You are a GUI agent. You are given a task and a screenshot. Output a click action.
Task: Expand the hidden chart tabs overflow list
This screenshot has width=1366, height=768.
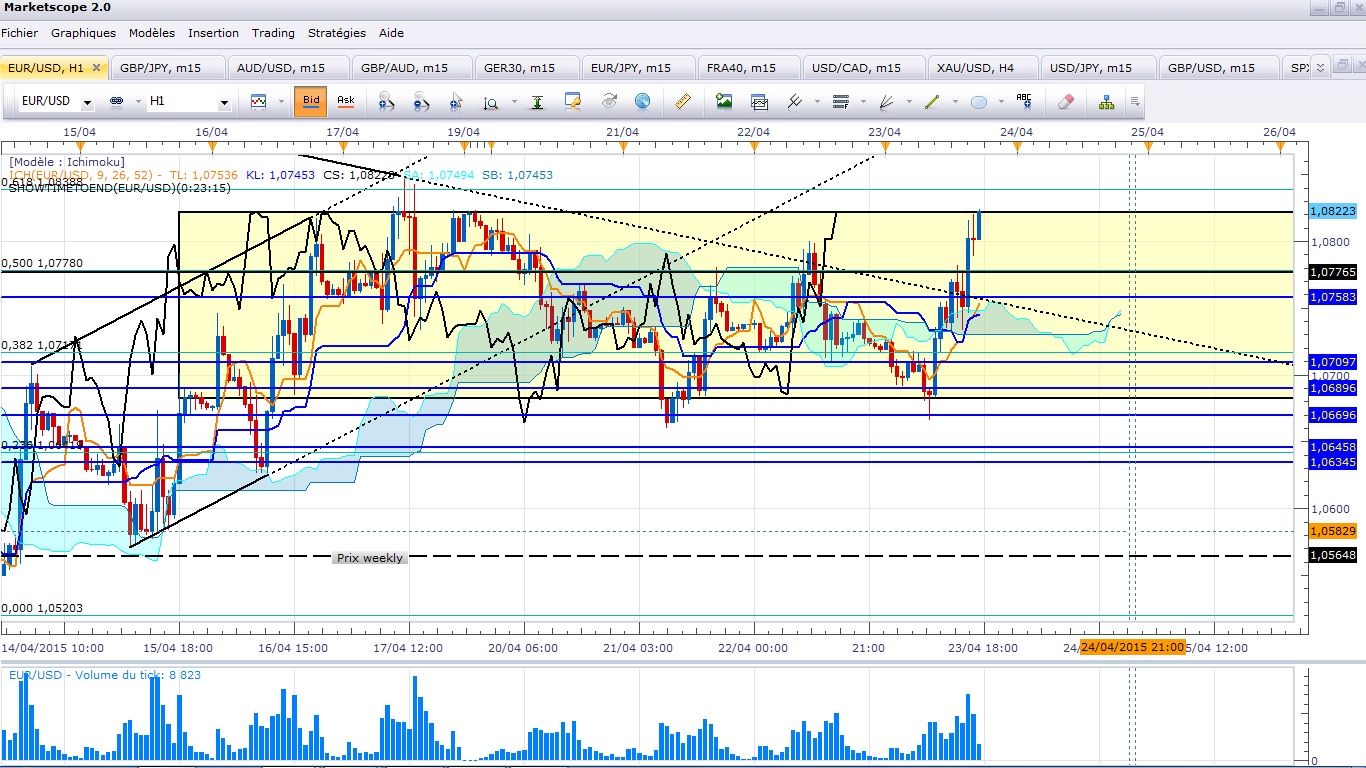point(1320,68)
